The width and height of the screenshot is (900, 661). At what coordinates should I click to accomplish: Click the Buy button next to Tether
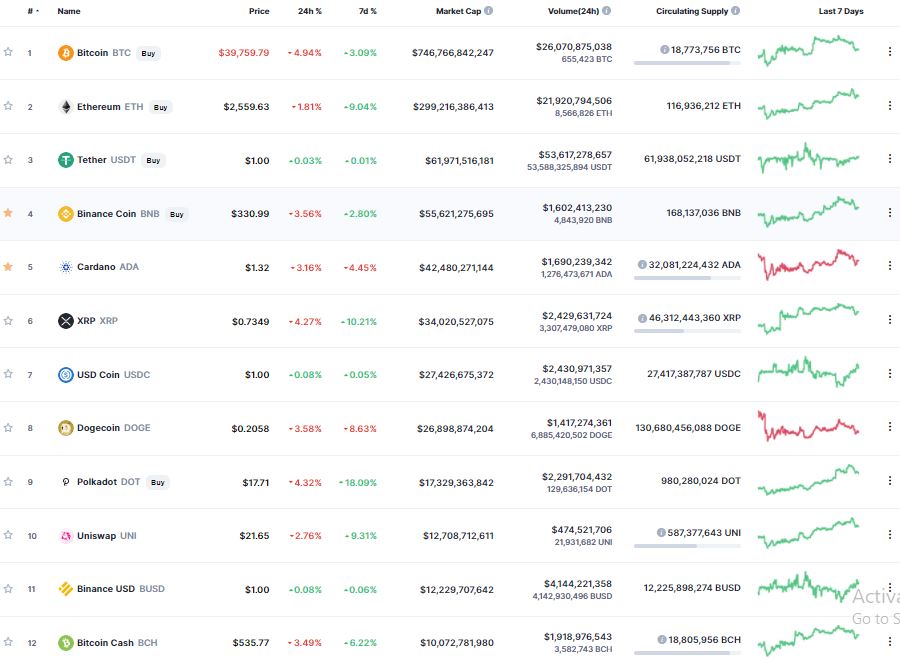[153, 160]
